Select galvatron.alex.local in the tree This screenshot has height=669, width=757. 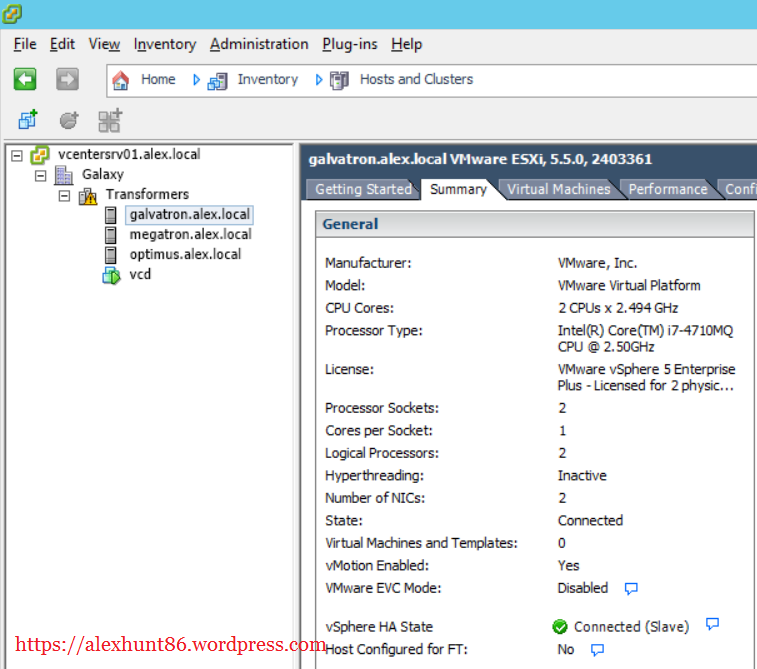click(189, 214)
